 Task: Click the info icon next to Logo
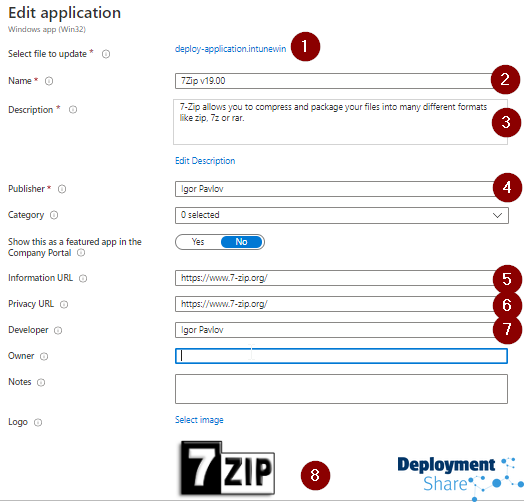pos(38,422)
